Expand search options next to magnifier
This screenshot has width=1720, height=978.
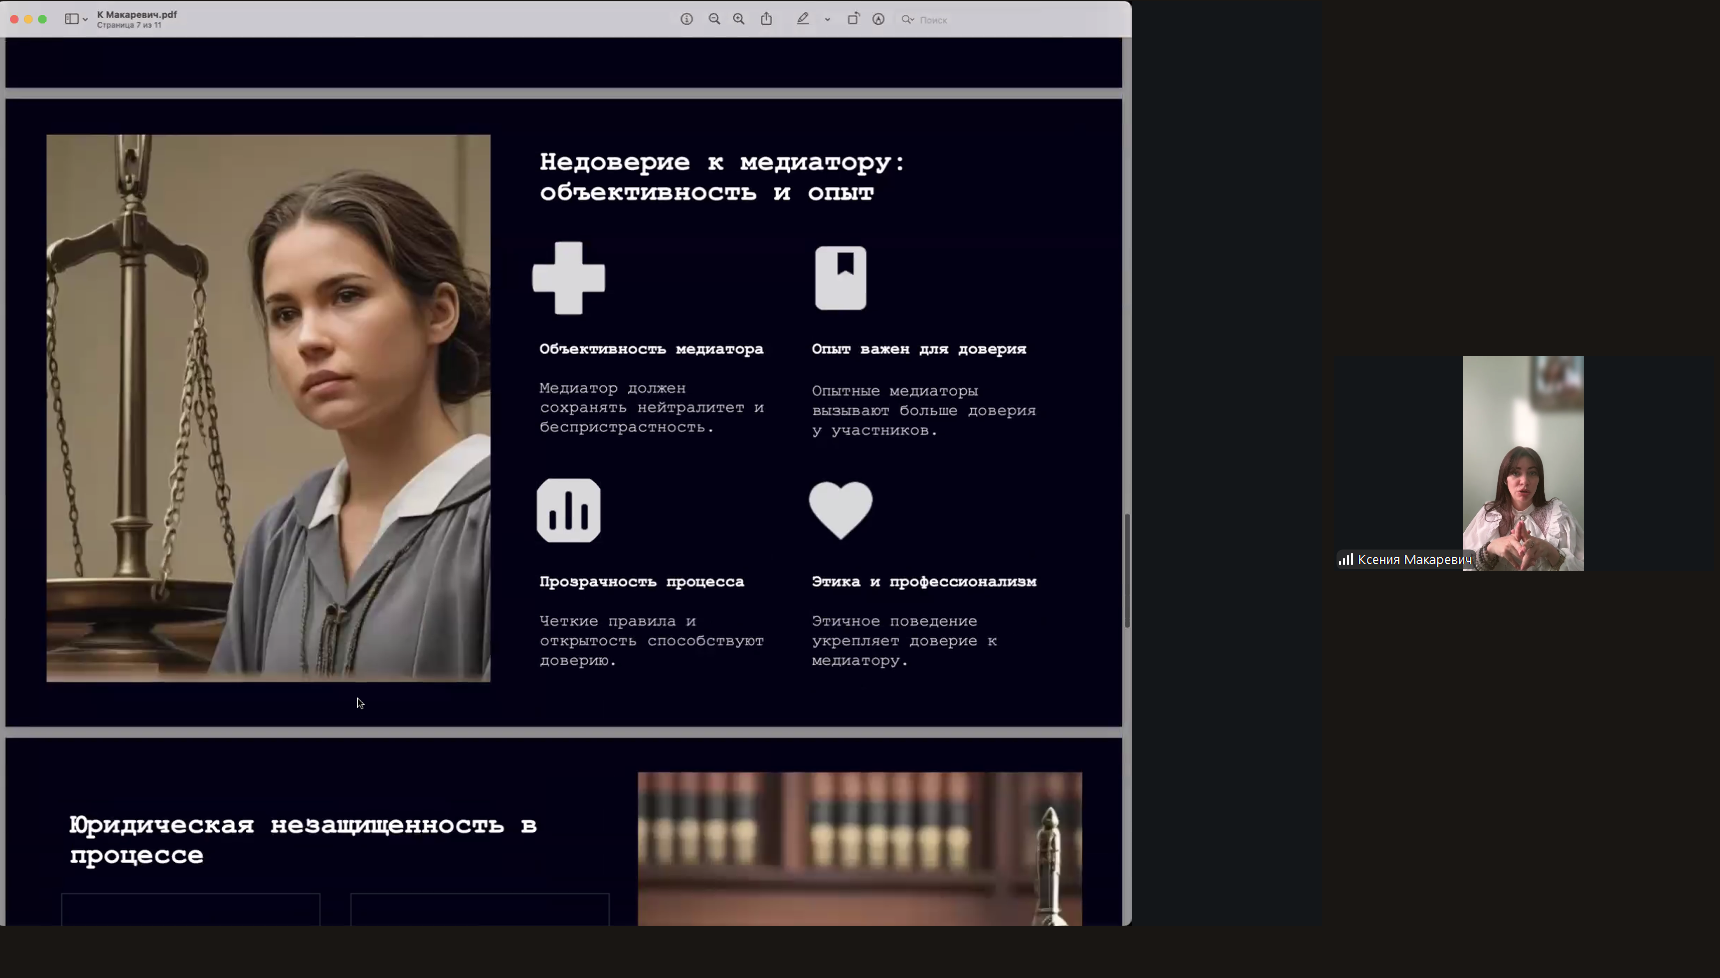tap(908, 19)
